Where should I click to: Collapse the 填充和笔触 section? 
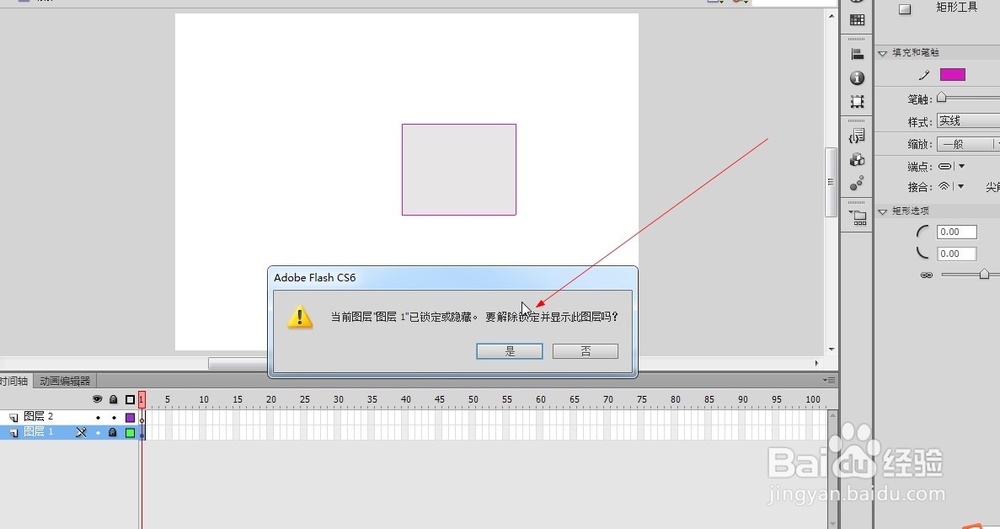click(883, 53)
